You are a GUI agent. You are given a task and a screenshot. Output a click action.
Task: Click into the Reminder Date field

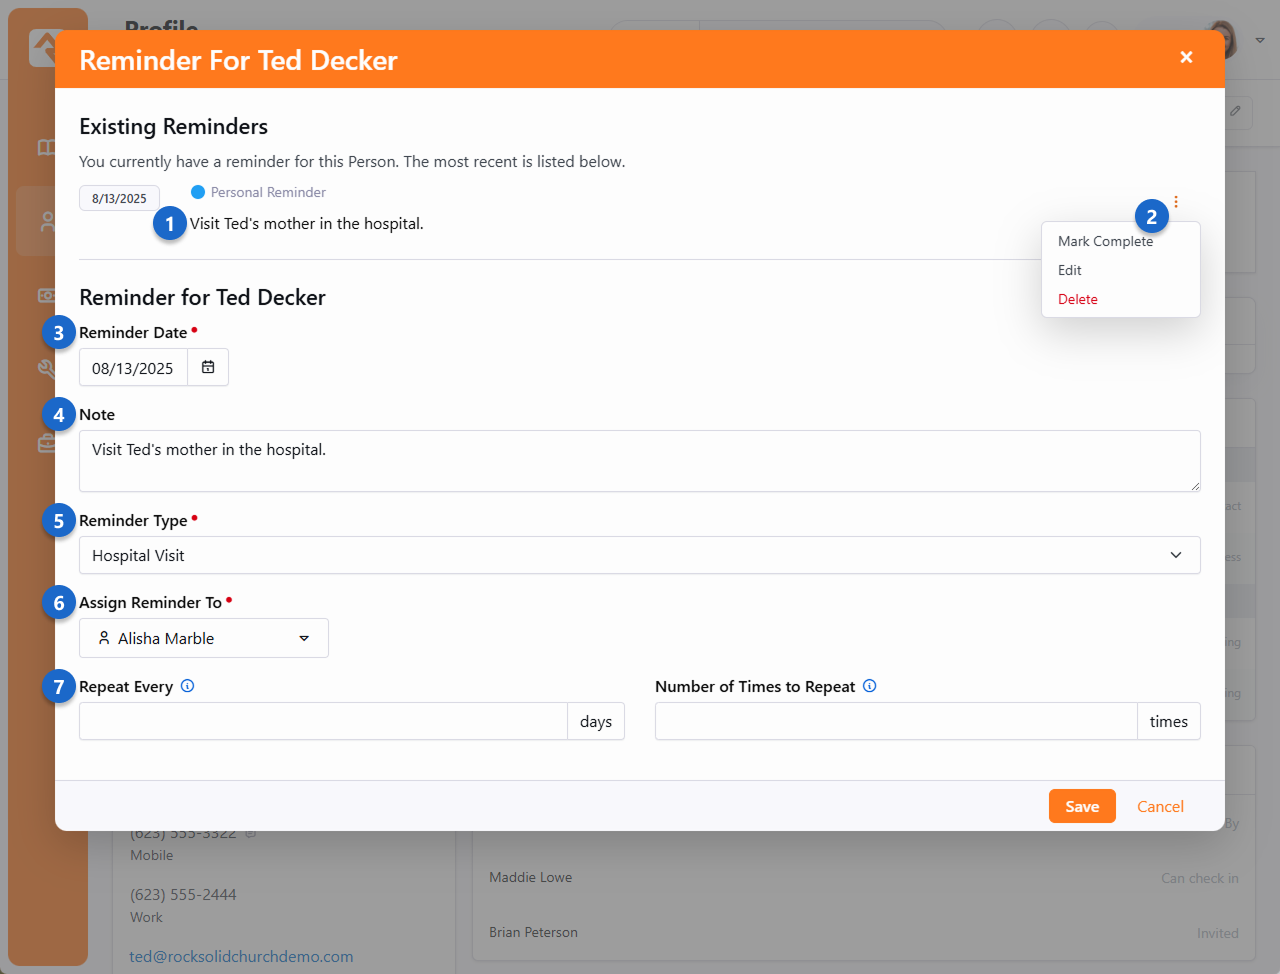pos(133,368)
